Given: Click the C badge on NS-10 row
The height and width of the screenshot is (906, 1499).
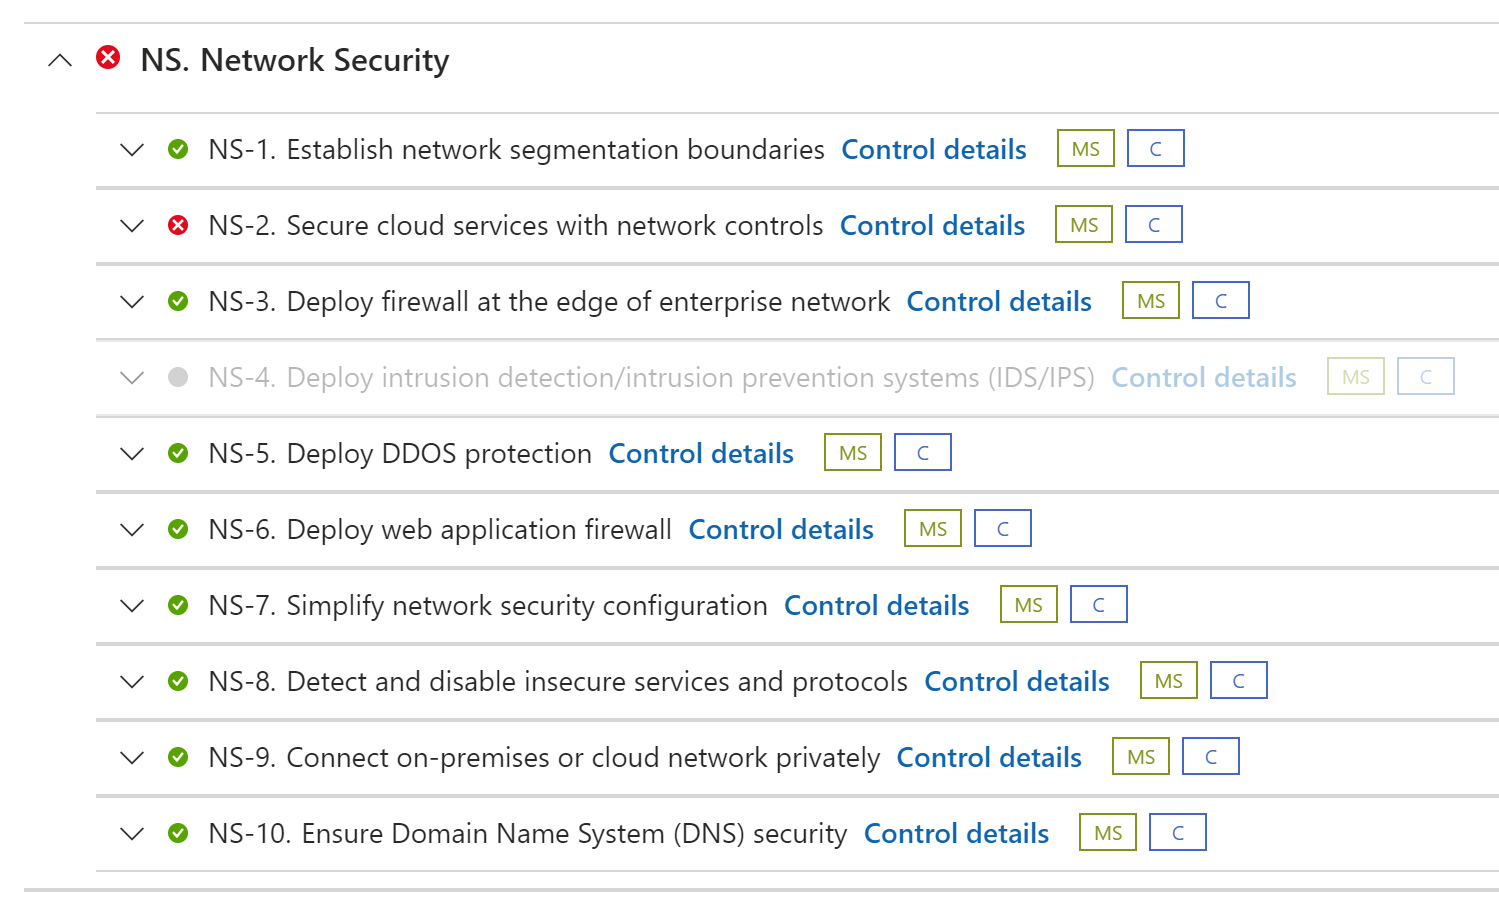Looking at the screenshot, I should pos(1177,833).
